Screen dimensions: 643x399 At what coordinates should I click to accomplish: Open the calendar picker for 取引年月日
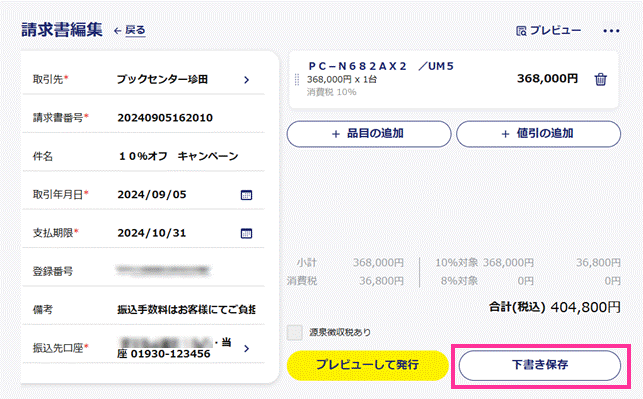pos(246,195)
